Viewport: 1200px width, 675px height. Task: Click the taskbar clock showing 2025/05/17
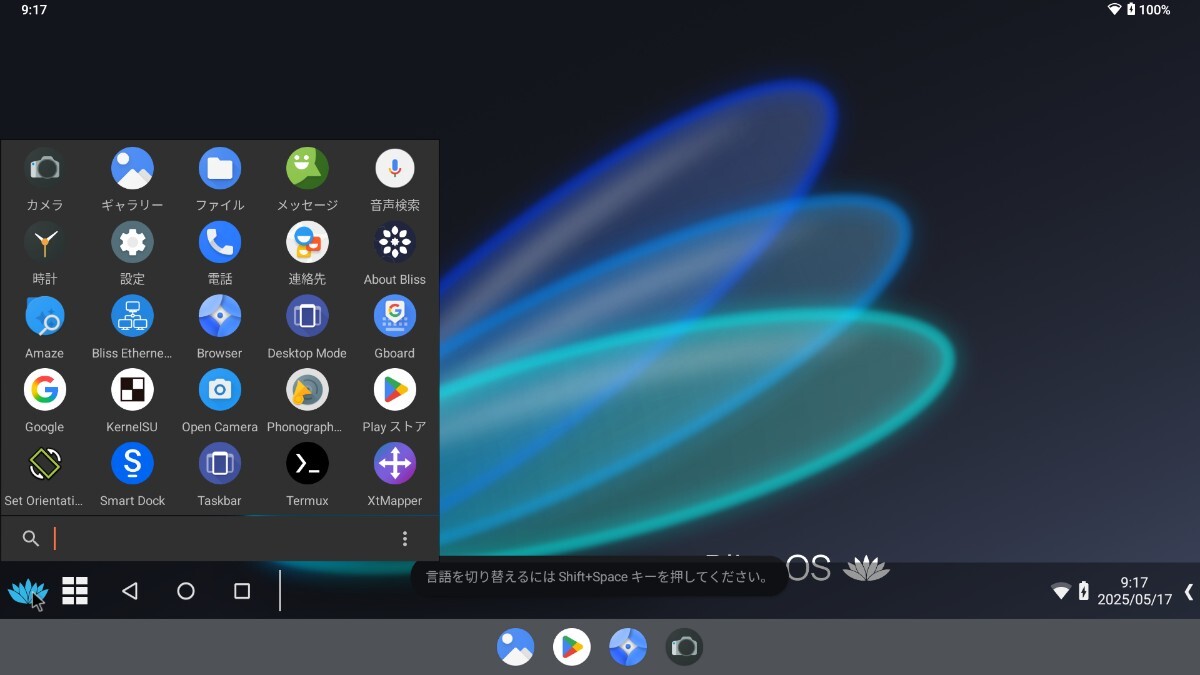coord(1134,591)
